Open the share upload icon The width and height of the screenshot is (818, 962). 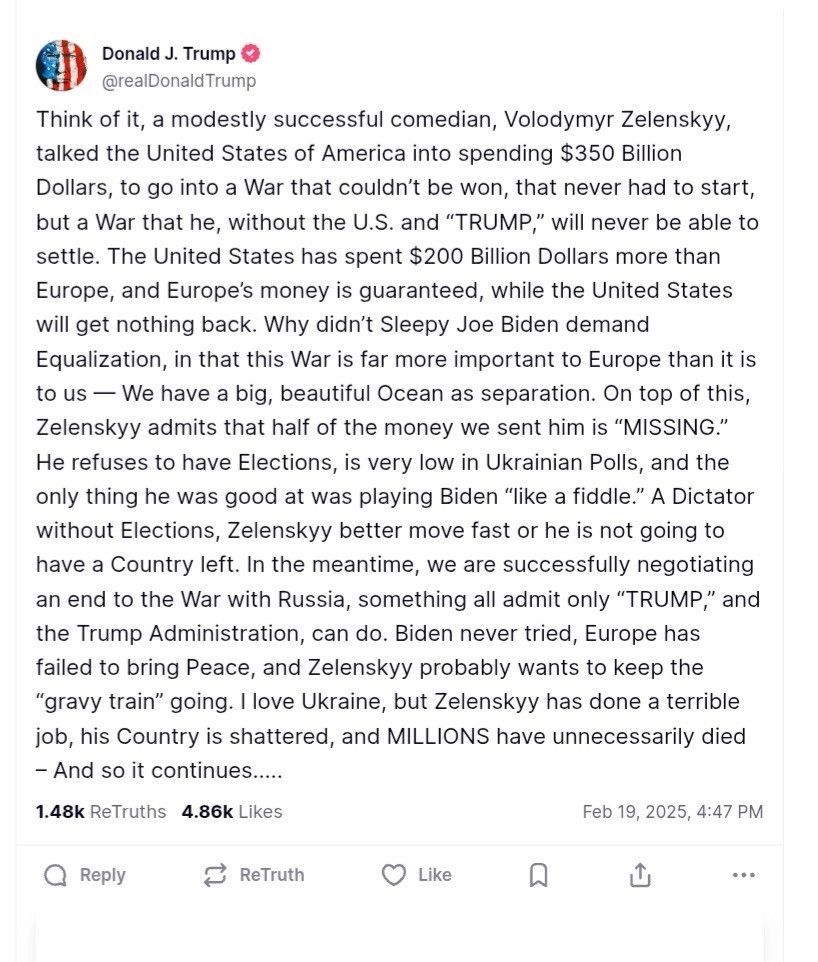click(x=639, y=875)
